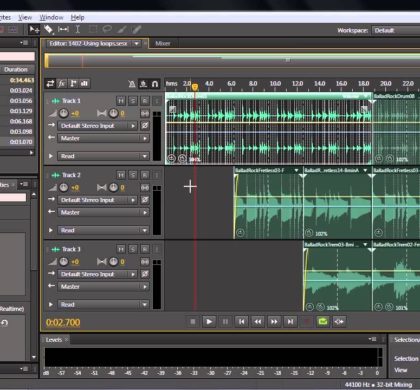Open the Window menu
420x390 pixels.
tap(51, 17)
